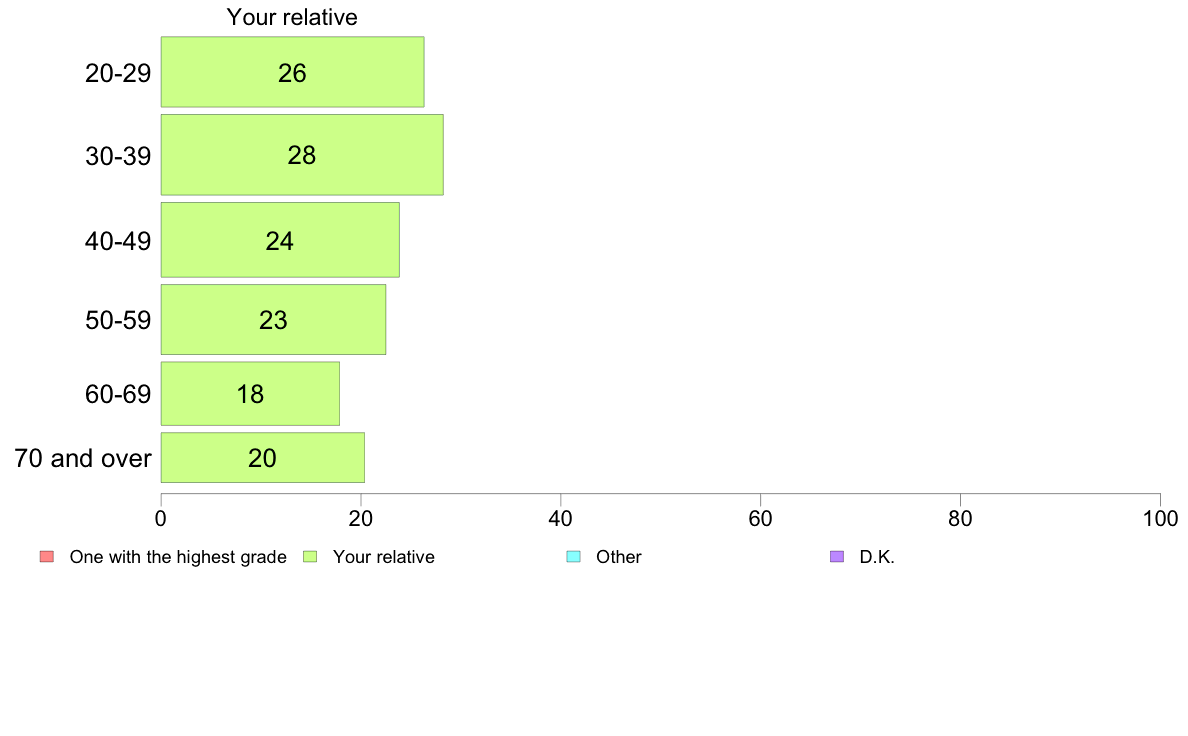Click the 60 tick label on the axis
This screenshot has width=1188, height=736.
[760, 518]
